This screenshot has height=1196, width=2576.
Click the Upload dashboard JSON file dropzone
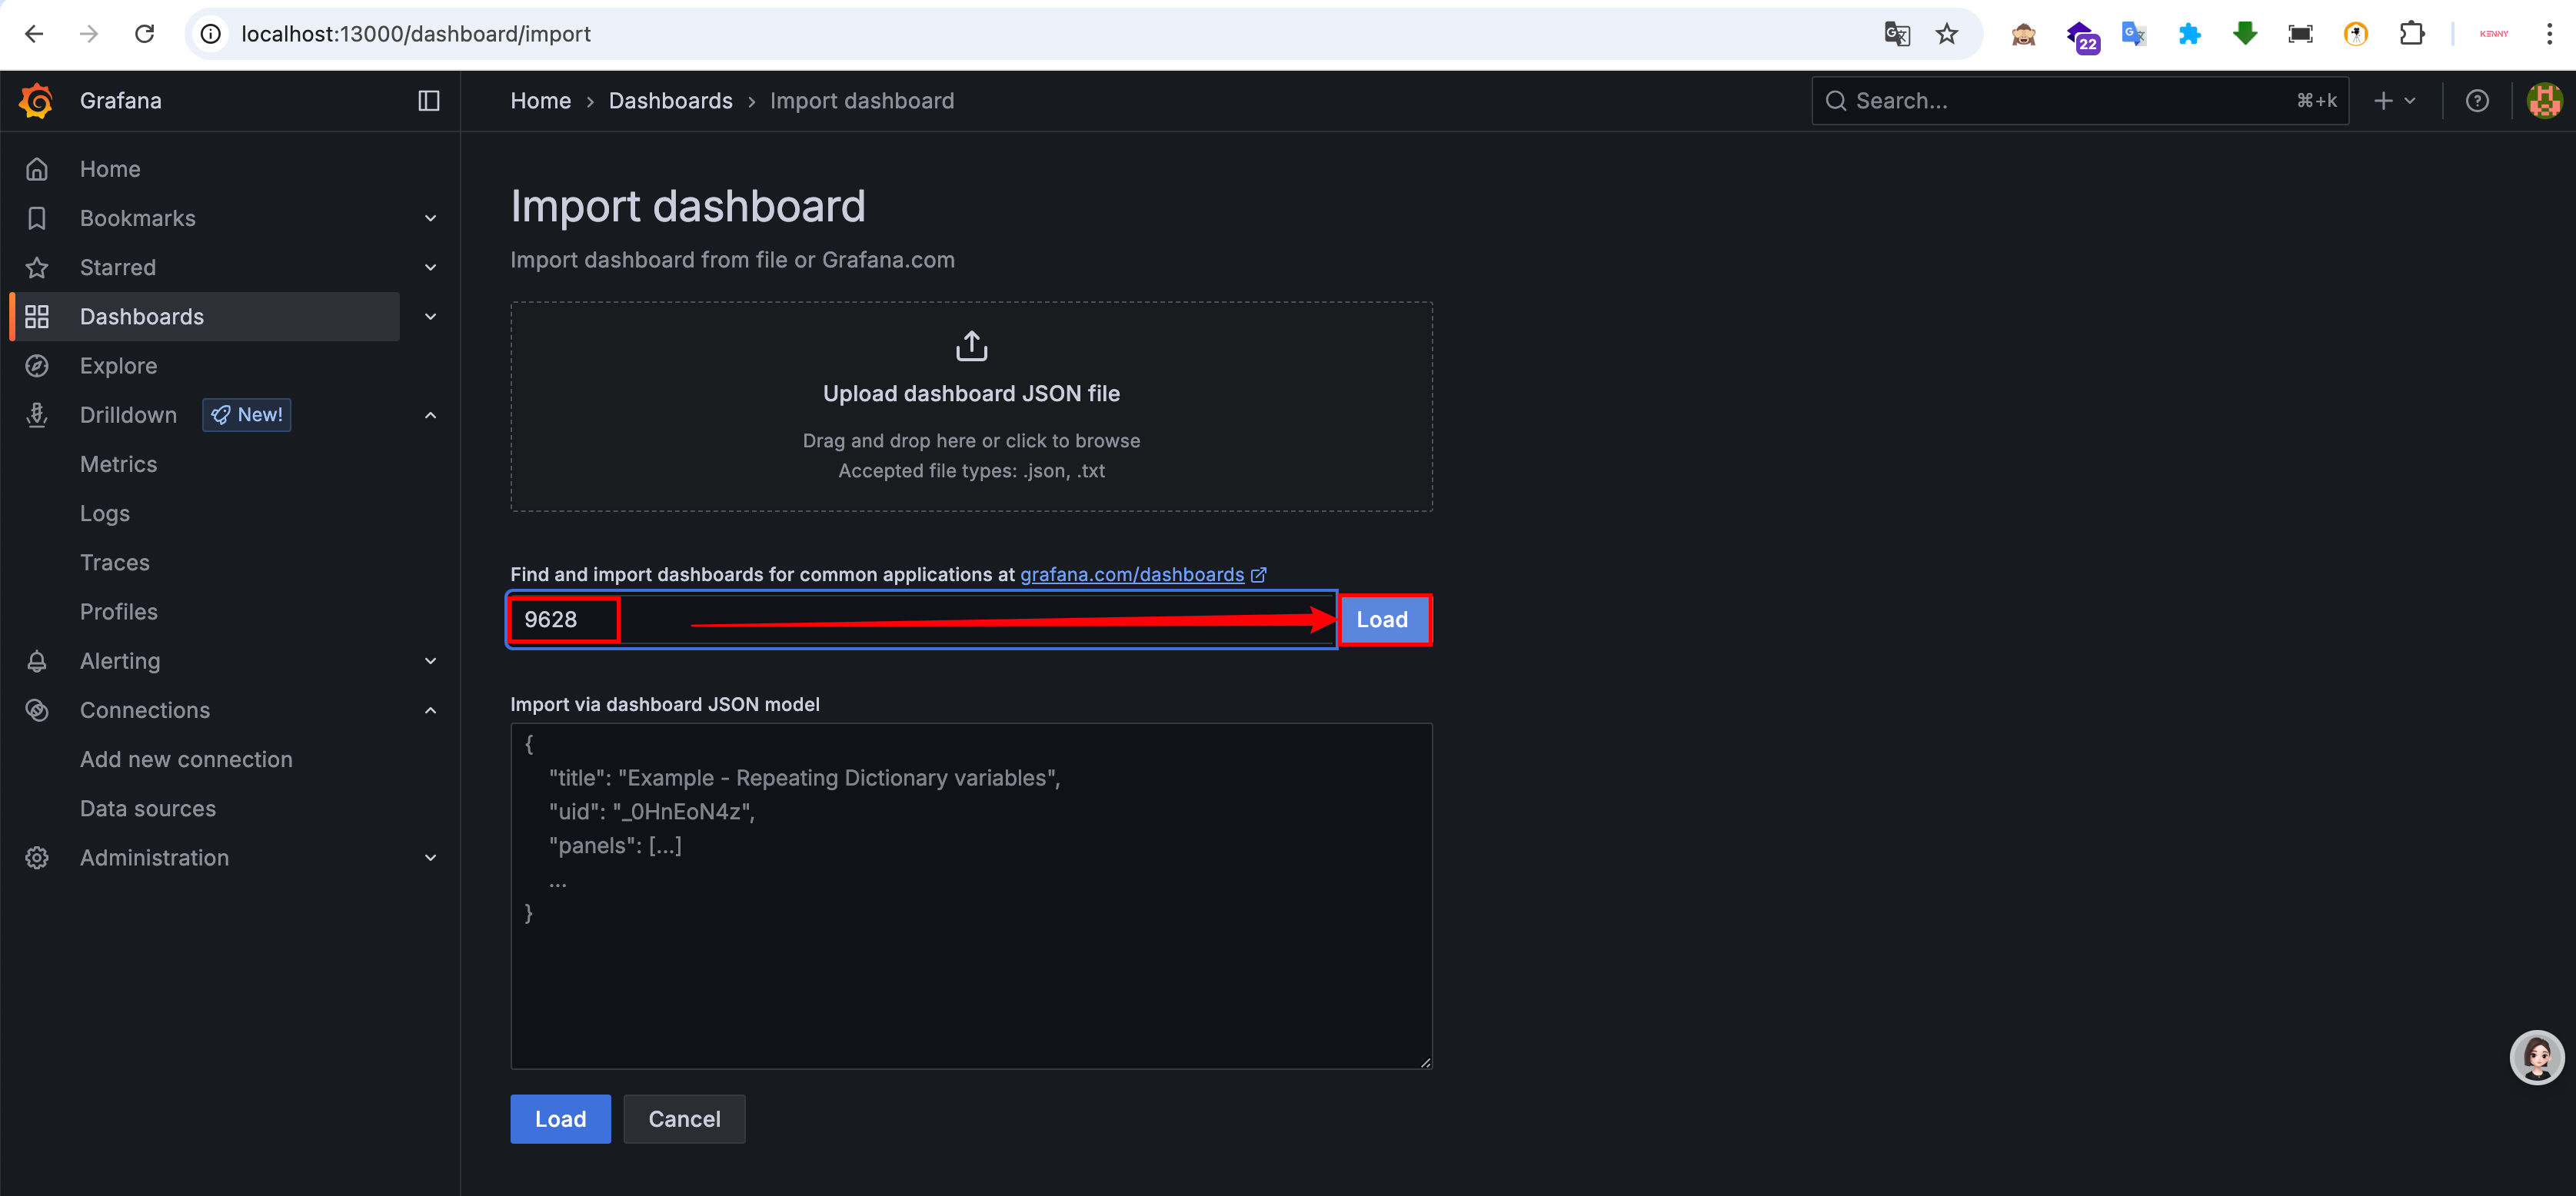(971, 406)
